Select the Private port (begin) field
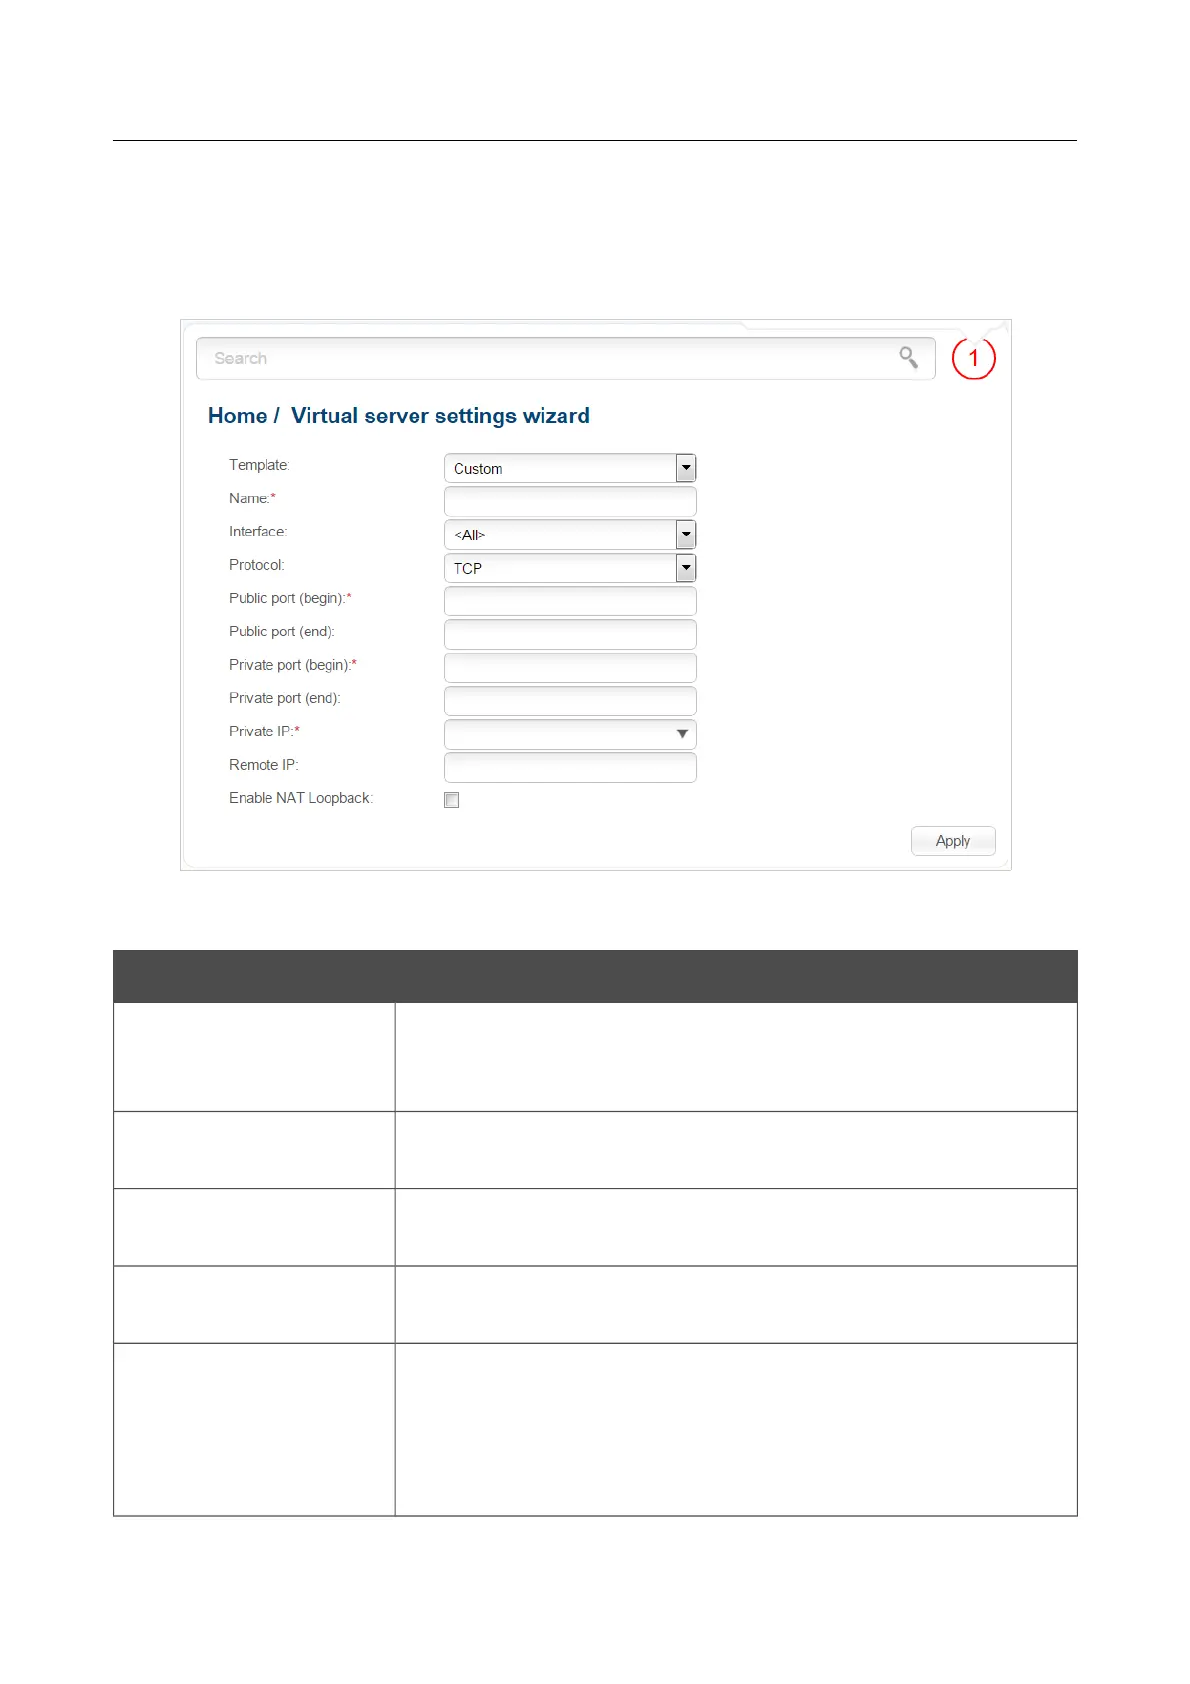Viewport: 1190px width, 1684px height. [x=570, y=668]
